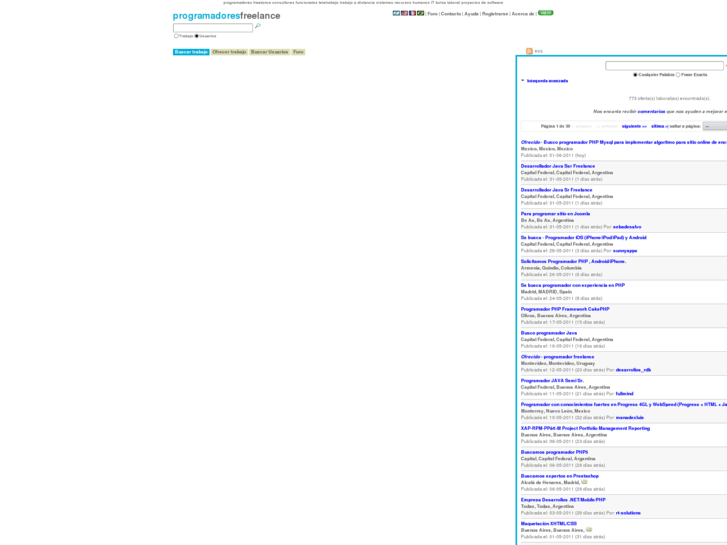The width and height of the screenshot is (727, 545).
Task: Select the Argentina flag language icon
Action: pos(396,13)
